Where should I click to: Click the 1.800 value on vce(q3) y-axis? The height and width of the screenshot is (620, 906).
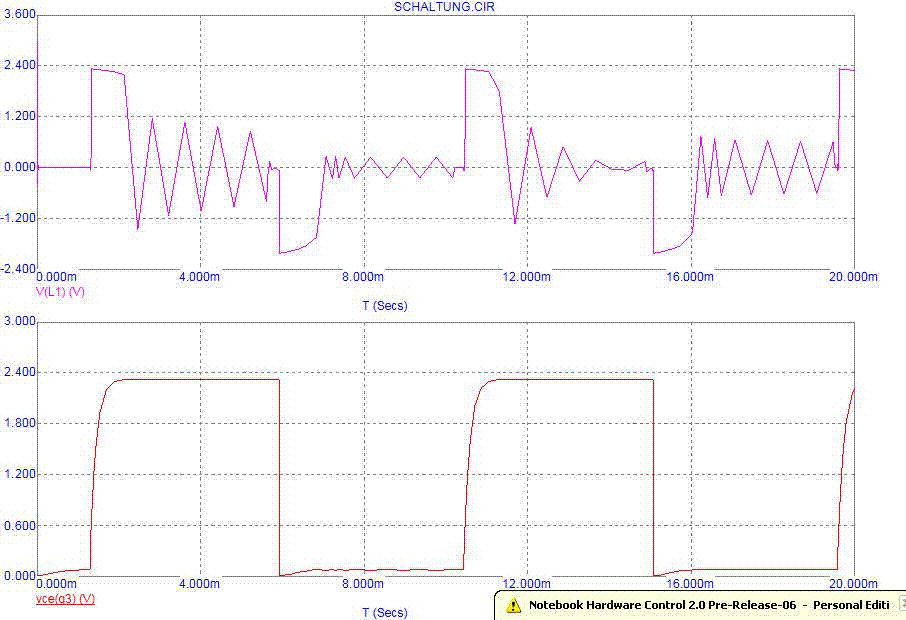coord(20,423)
